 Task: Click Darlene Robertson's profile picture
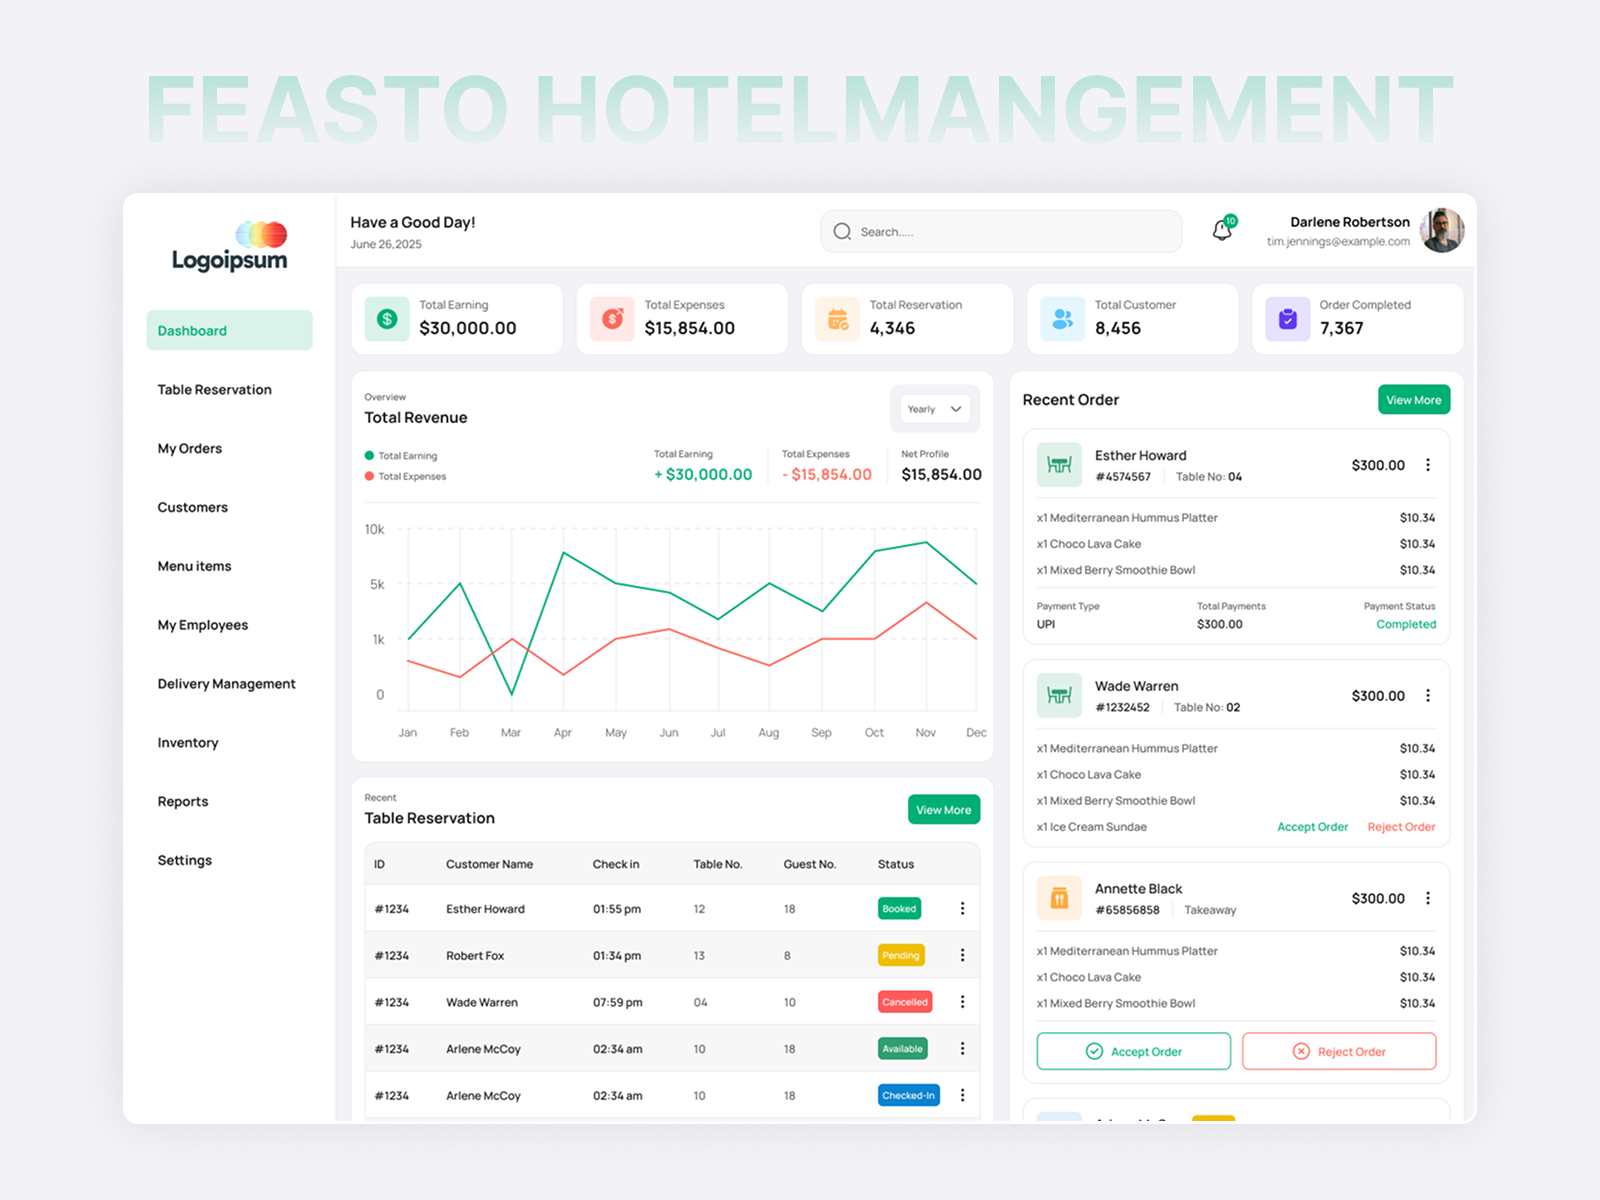pos(1441,230)
